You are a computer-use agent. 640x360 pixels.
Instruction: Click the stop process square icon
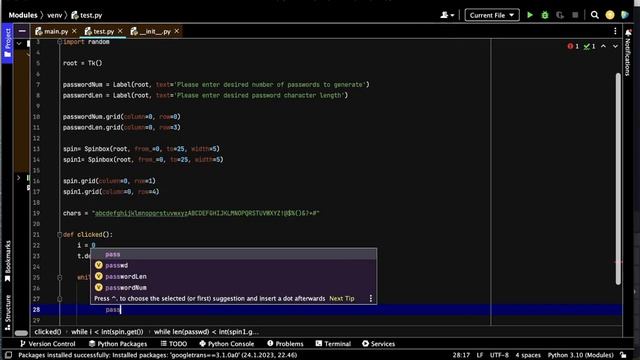coord(575,15)
